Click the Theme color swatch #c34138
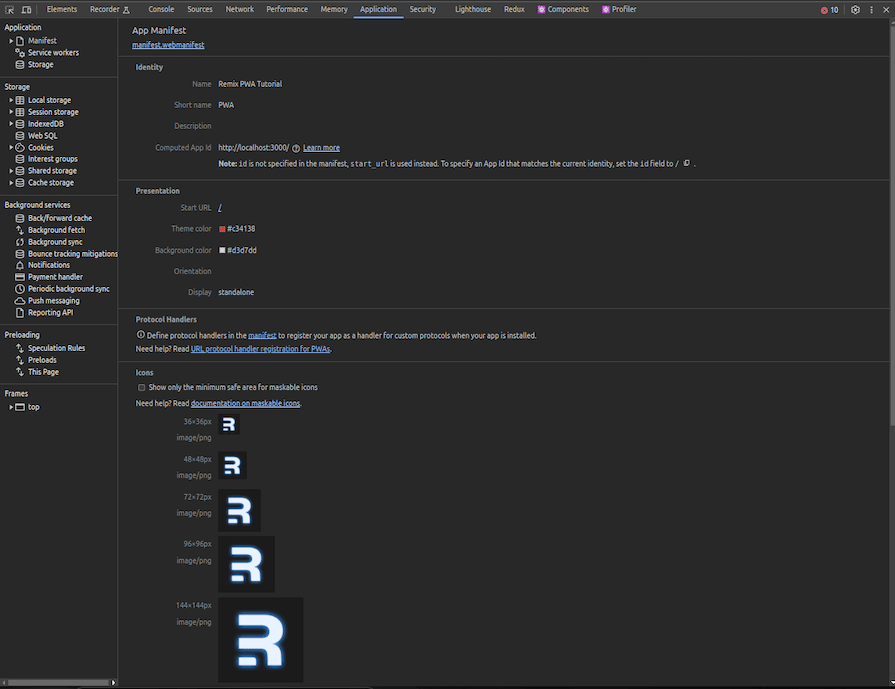The width and height of the screenshot is (895, 689). [x=222, y=229]
